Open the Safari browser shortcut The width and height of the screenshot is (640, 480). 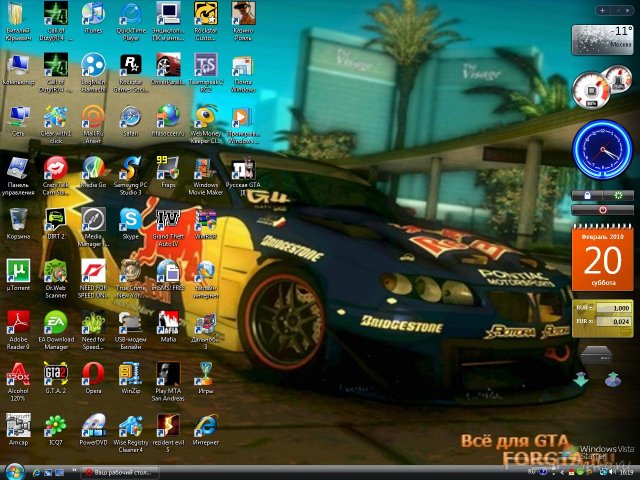pyautogui.click(x=130, y=118)
